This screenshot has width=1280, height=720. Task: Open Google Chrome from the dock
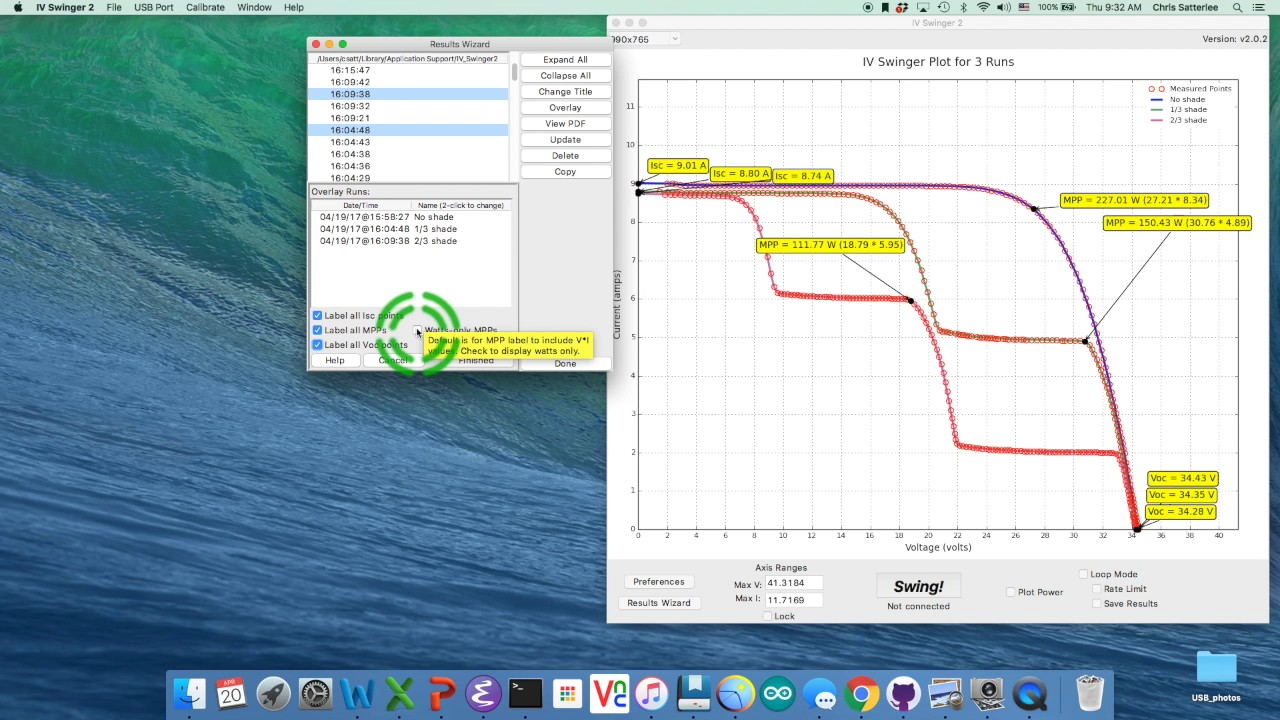click(x=861, y=693)
